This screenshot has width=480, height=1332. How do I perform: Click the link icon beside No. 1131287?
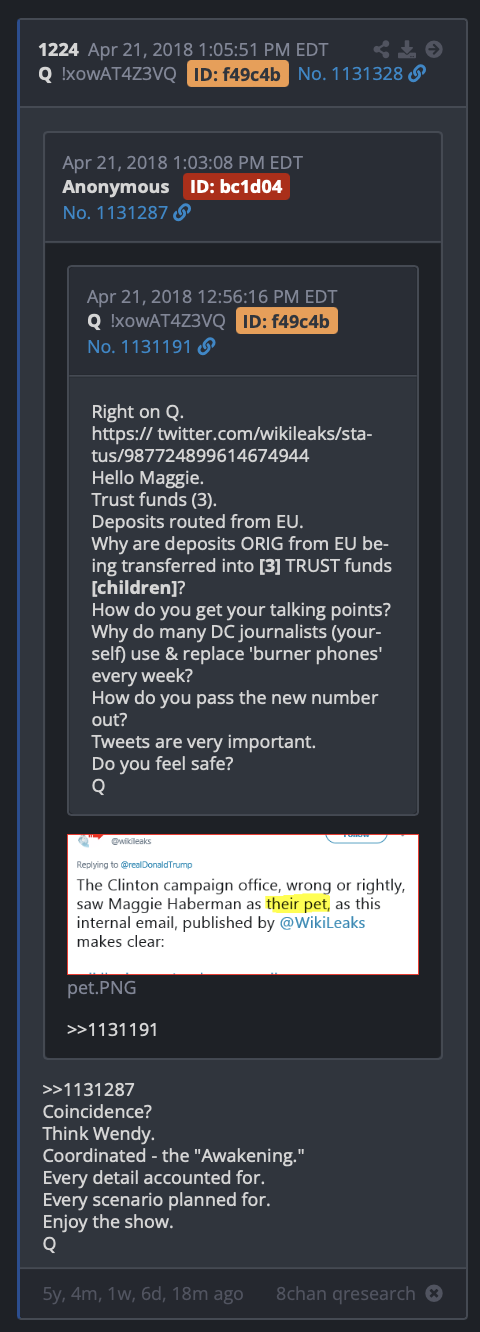pos(182,212)
